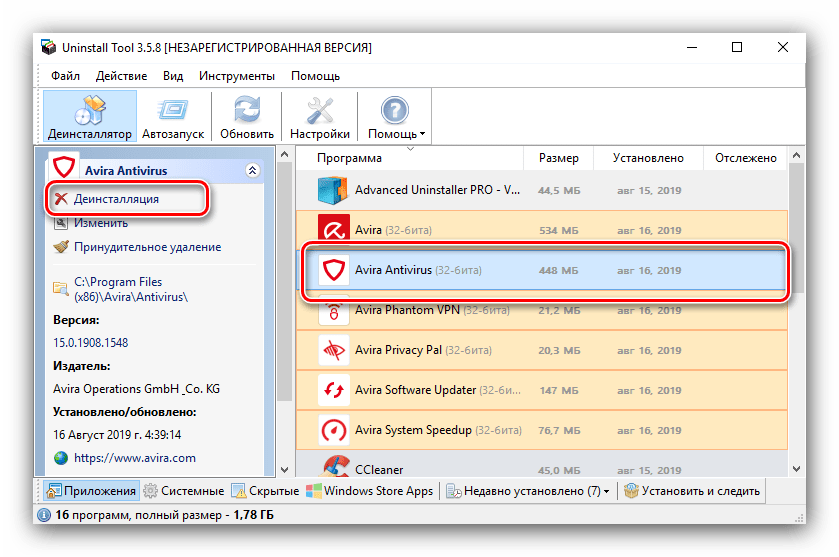Screen dimensions: 839x557
Task: Click the Деинсталлятор toolbar icon
Action: [89, 110]
